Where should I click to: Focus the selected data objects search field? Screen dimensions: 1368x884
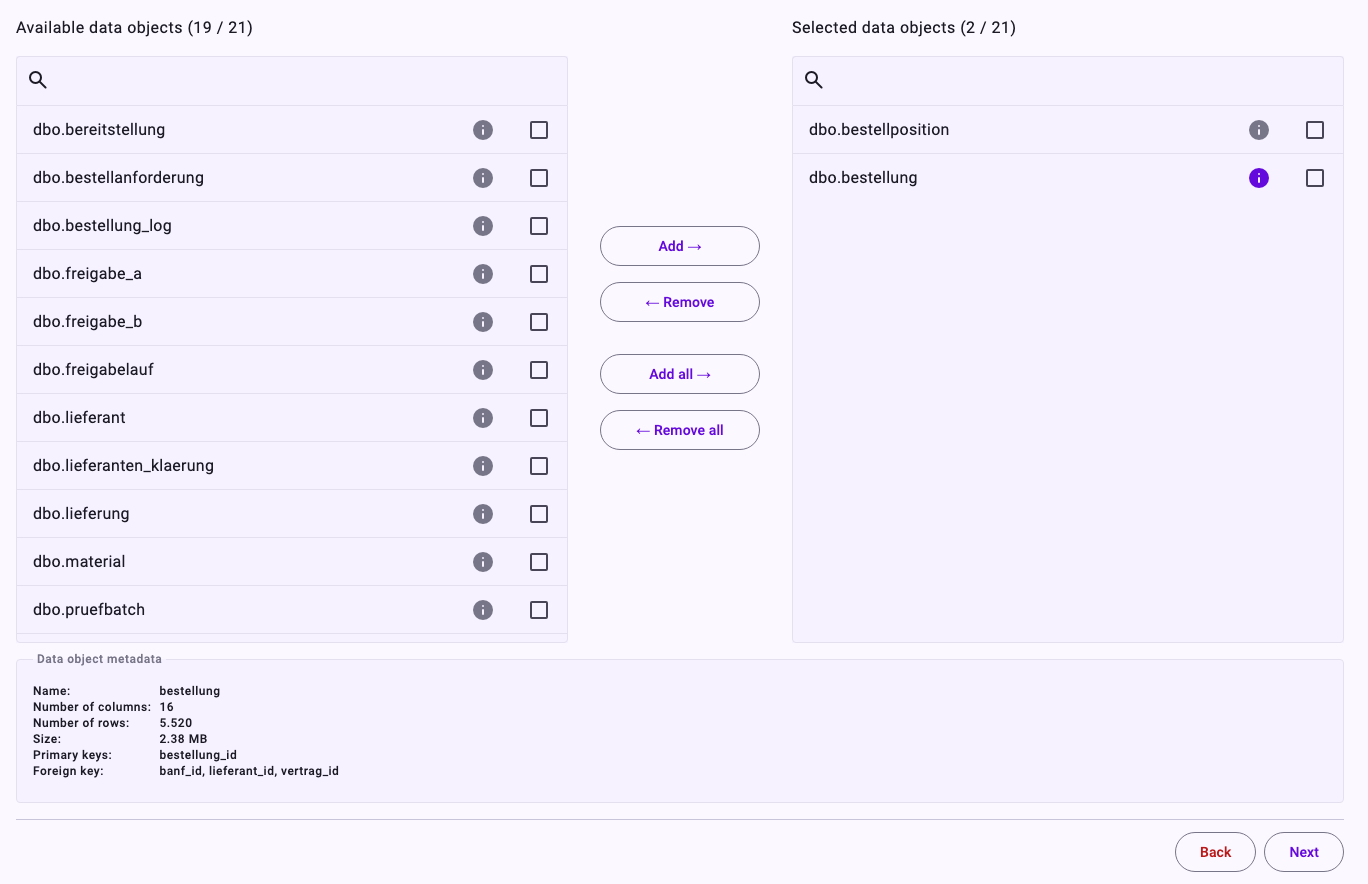pos(1068,81)
